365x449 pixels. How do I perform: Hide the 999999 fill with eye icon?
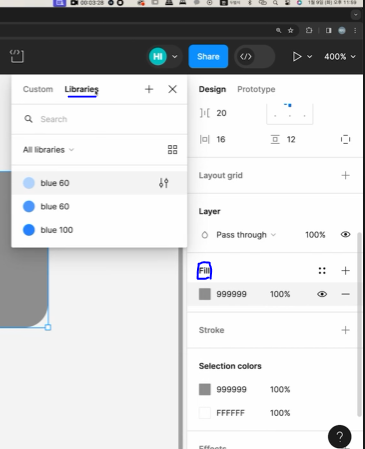click(x=322, y=294)
